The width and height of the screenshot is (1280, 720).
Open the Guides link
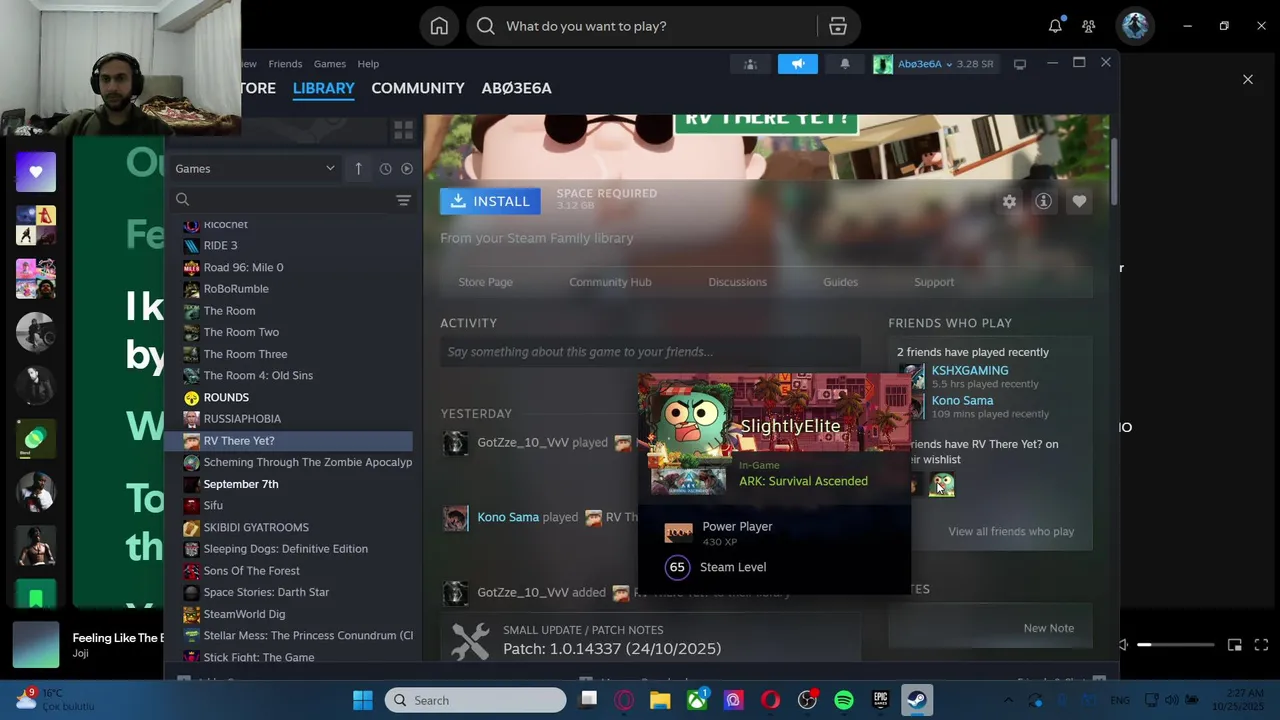(x=840, y=282)
